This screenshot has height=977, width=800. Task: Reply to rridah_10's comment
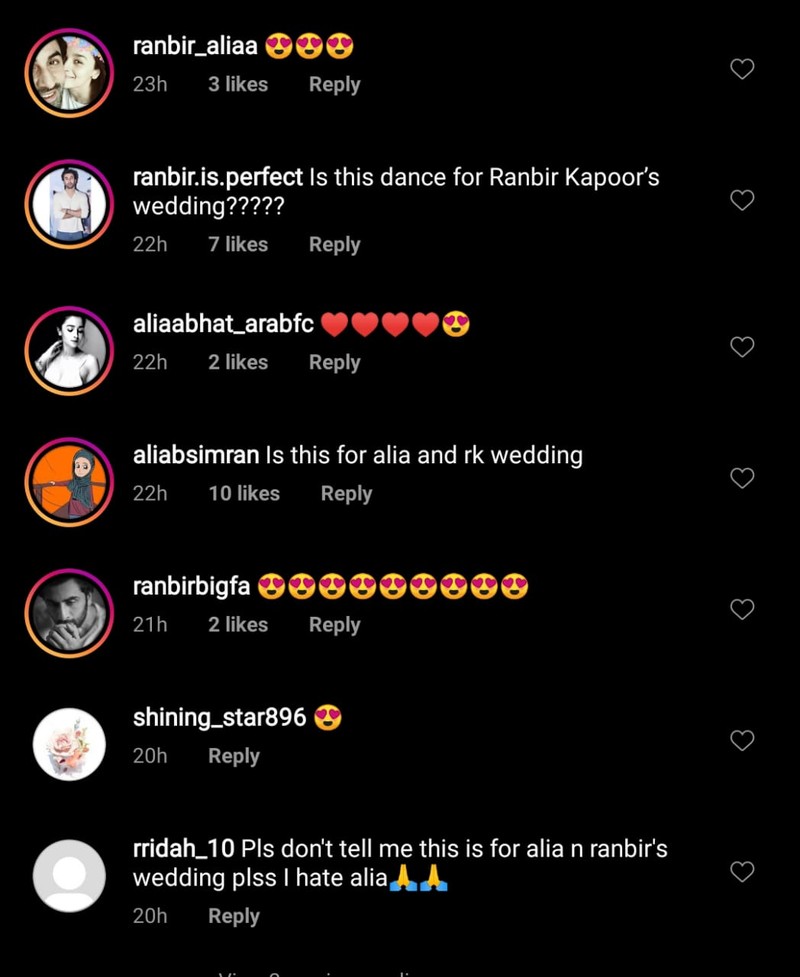233,916
